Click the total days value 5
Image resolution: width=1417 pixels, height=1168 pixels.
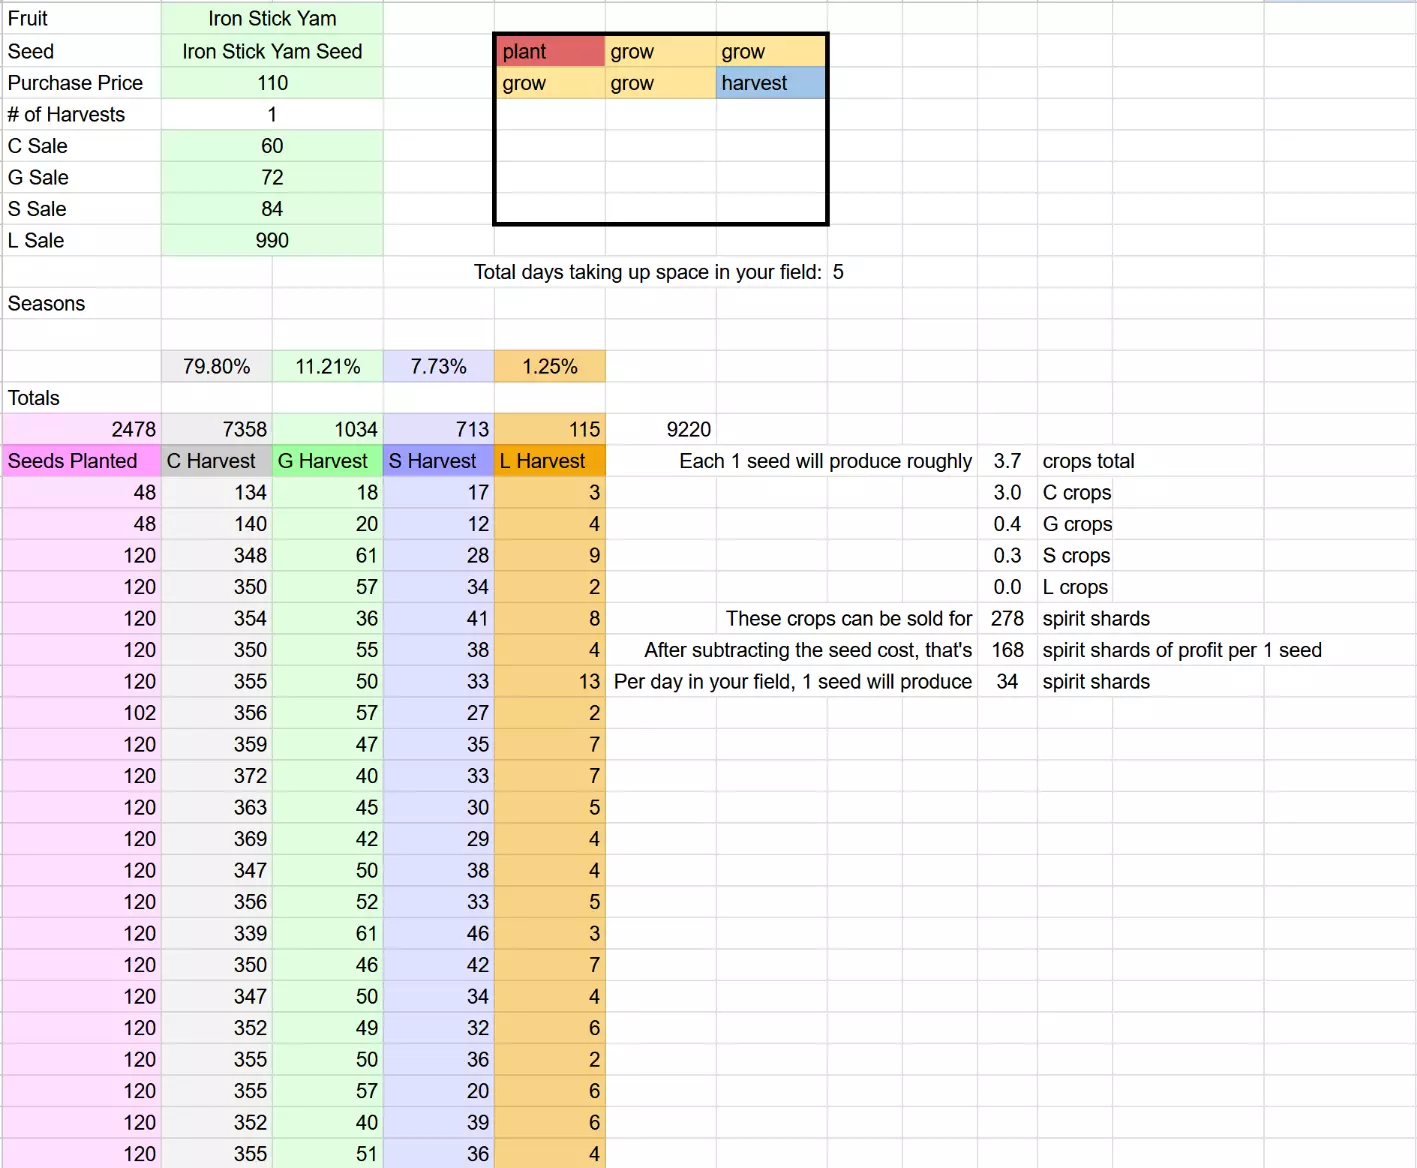(838, 272)
